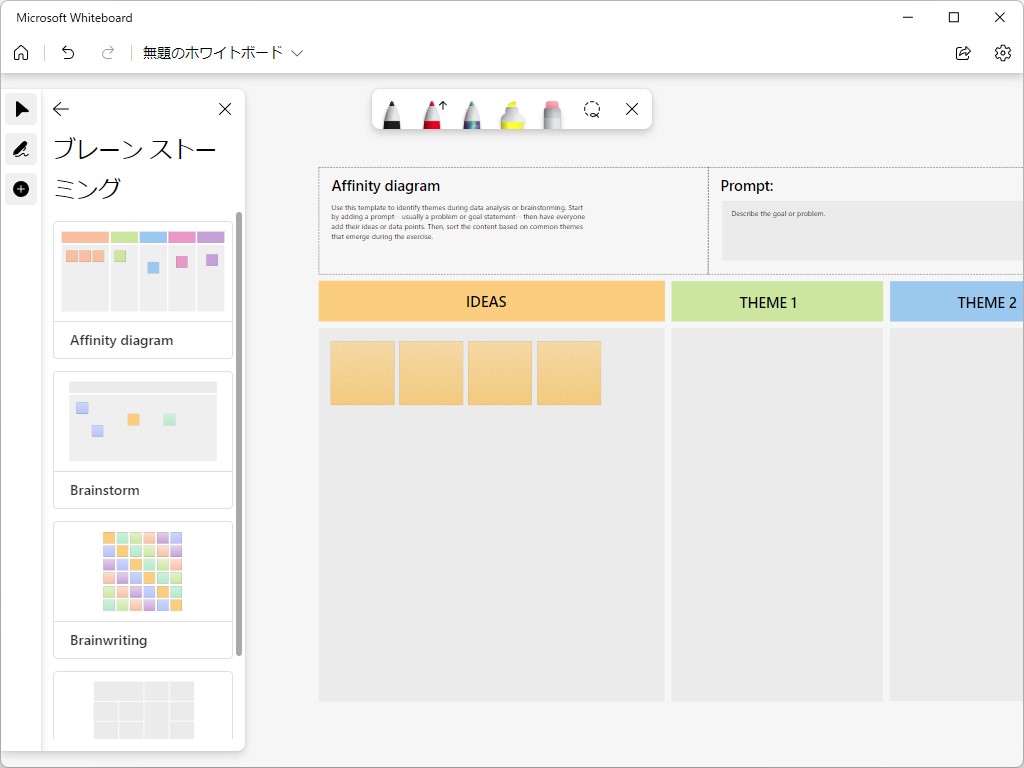1024x768 pixels.
Task: Click the templates panel scrollbar
Action: (239, 434)
